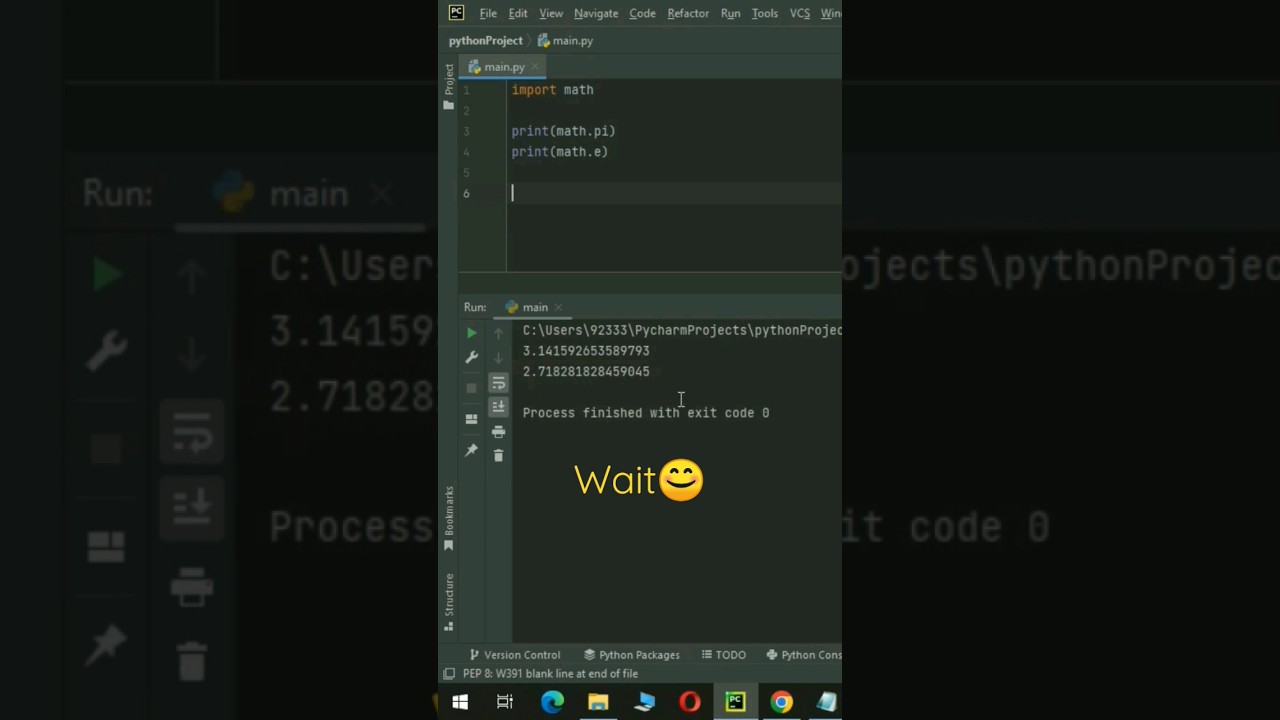Screen dimensions: 1280x720
Task: Click pythonProject in the breadcrumb bar
Action: [486, 41]
